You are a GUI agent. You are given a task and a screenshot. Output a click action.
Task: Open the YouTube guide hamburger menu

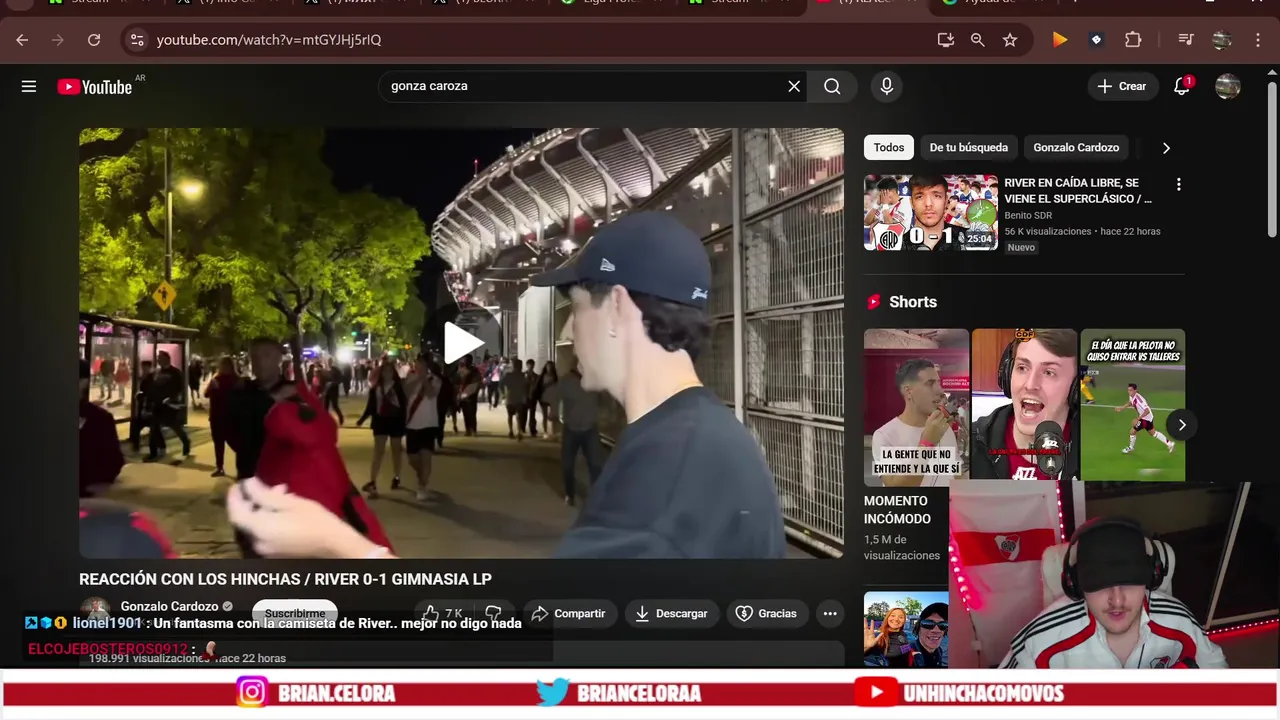pyautogui.click(x=29, y=86)
